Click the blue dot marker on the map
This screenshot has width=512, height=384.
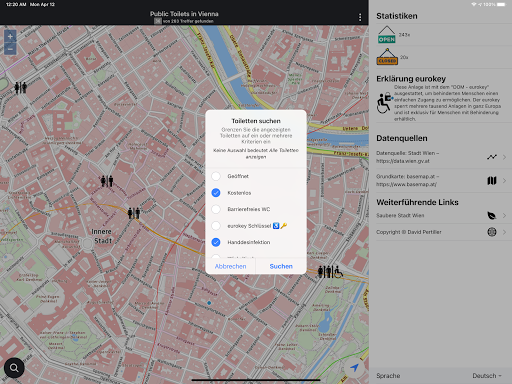point(209,303)
